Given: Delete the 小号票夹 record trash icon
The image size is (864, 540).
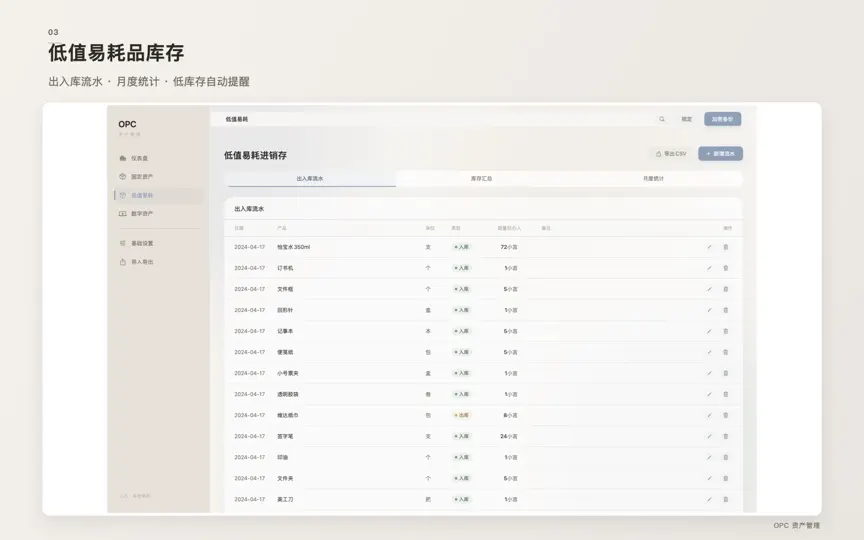Looking at the screenshot, I should click(726, 373).
